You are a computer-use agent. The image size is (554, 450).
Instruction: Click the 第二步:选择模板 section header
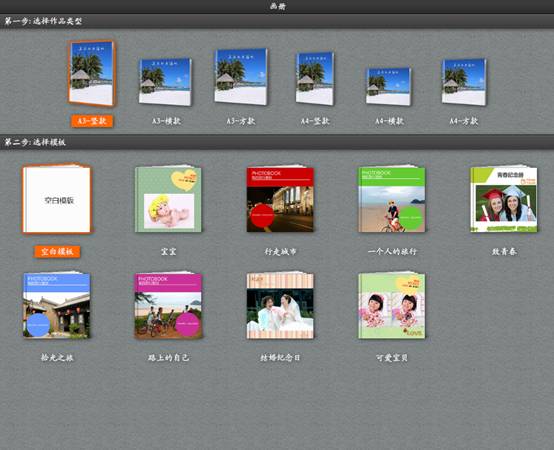(277, 142)
